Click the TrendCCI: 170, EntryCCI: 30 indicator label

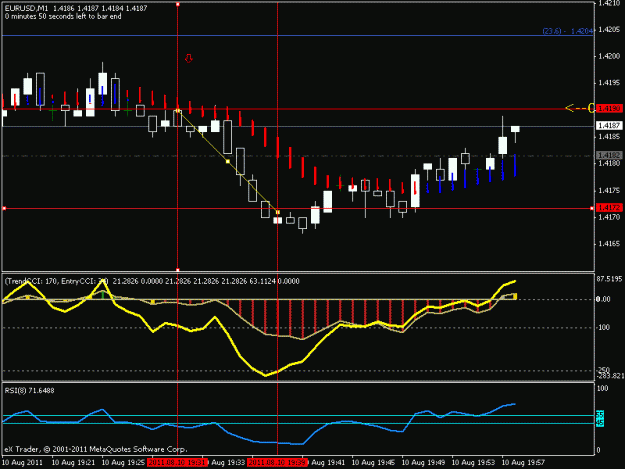tap(56, 281)
